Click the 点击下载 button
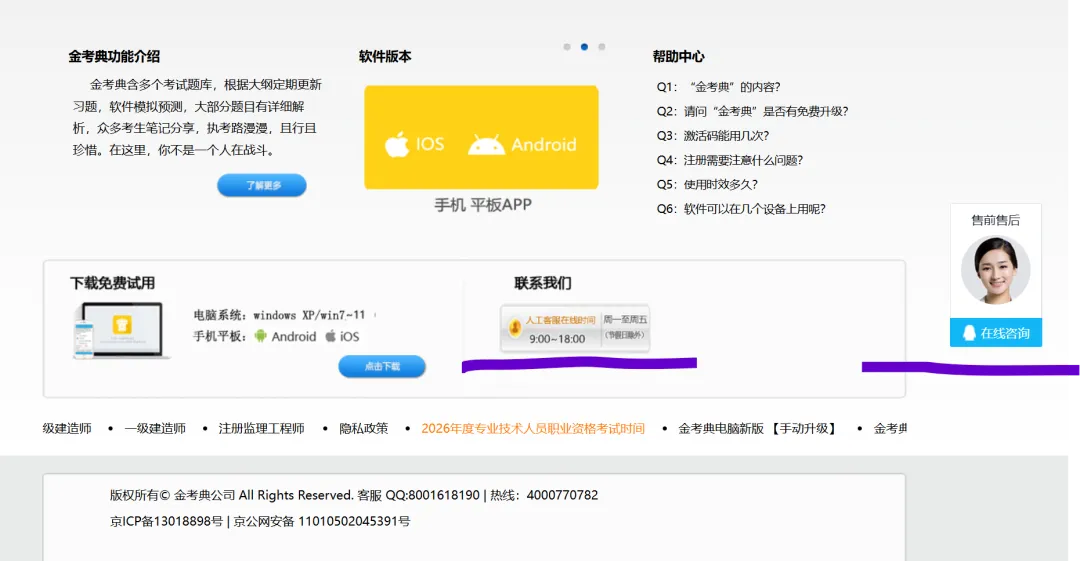1080x561 pixels. point(382,367)
